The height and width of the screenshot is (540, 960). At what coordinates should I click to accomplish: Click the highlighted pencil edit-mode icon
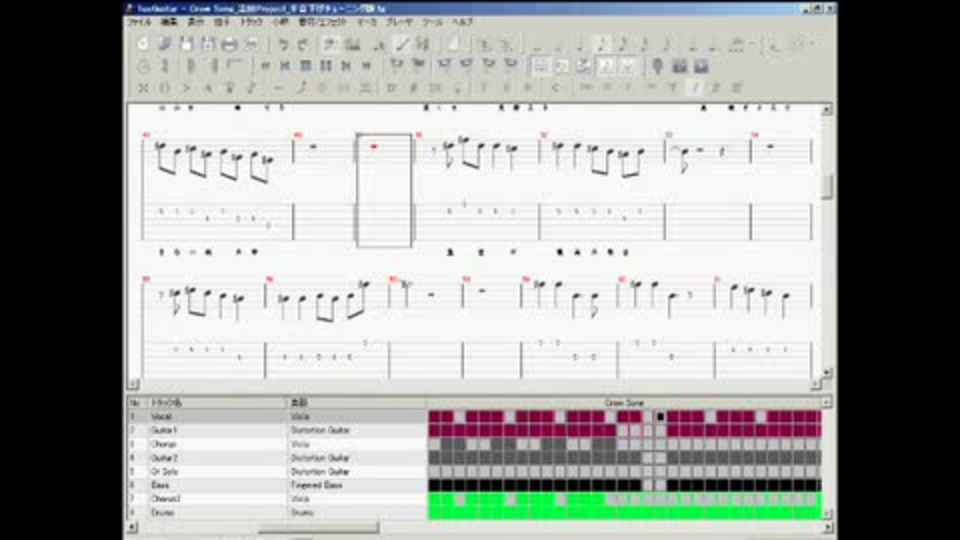[402, 44]
